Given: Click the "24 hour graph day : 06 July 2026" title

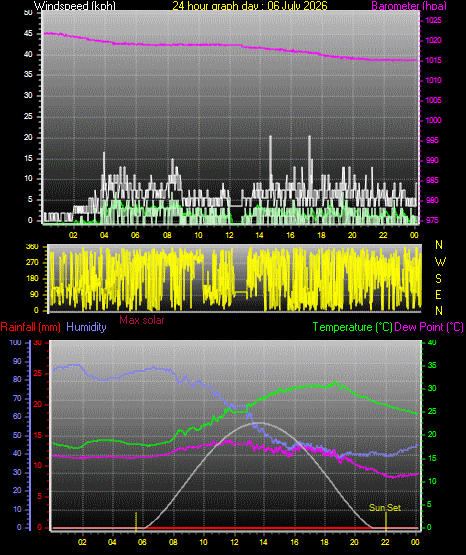Looking at the screenshot, I should [250, 6].
